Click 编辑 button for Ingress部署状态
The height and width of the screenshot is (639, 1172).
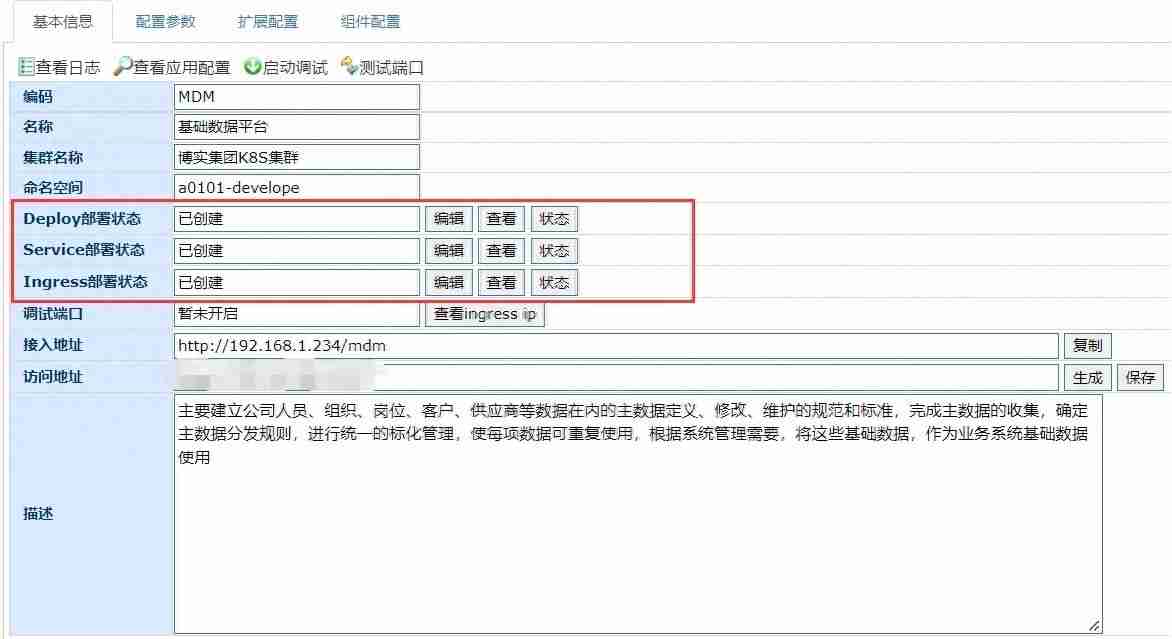[449, 283]
